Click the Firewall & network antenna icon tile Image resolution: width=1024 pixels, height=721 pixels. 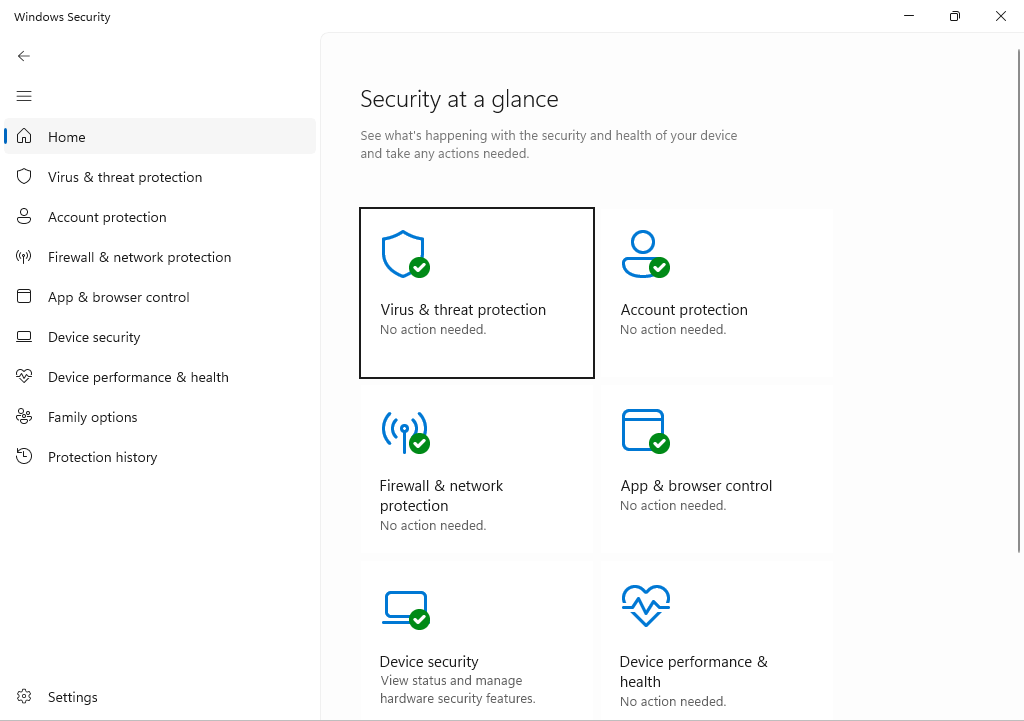click(x=404, y=431)
